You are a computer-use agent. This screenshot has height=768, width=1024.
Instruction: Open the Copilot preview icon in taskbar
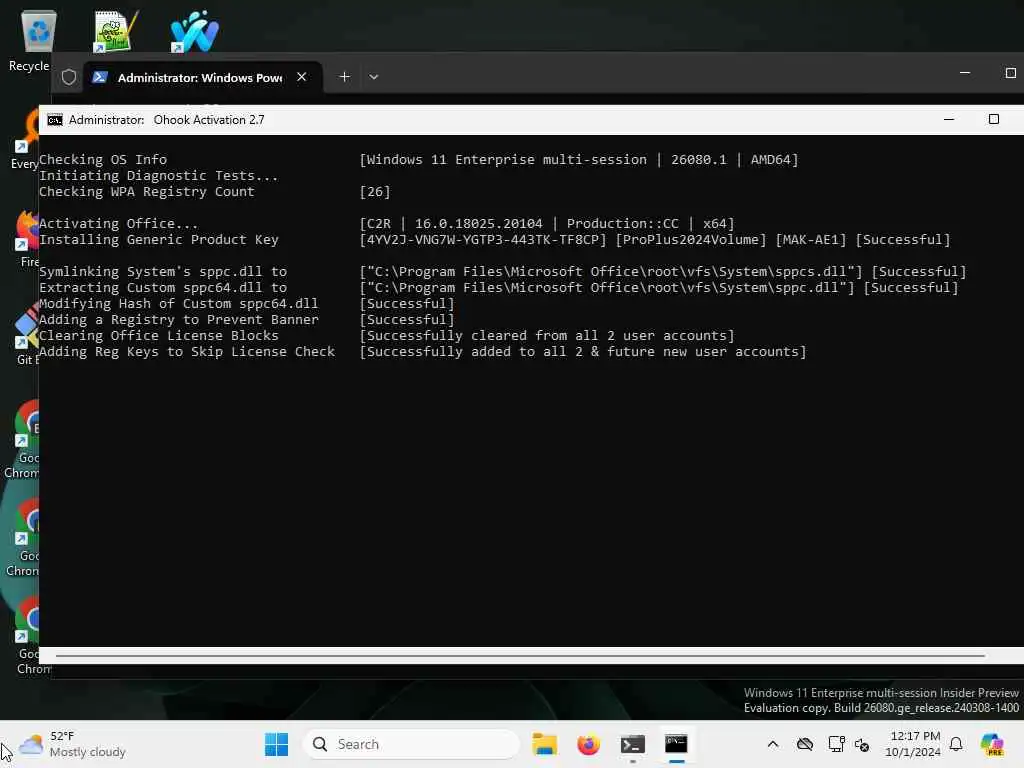pos(992,744)
